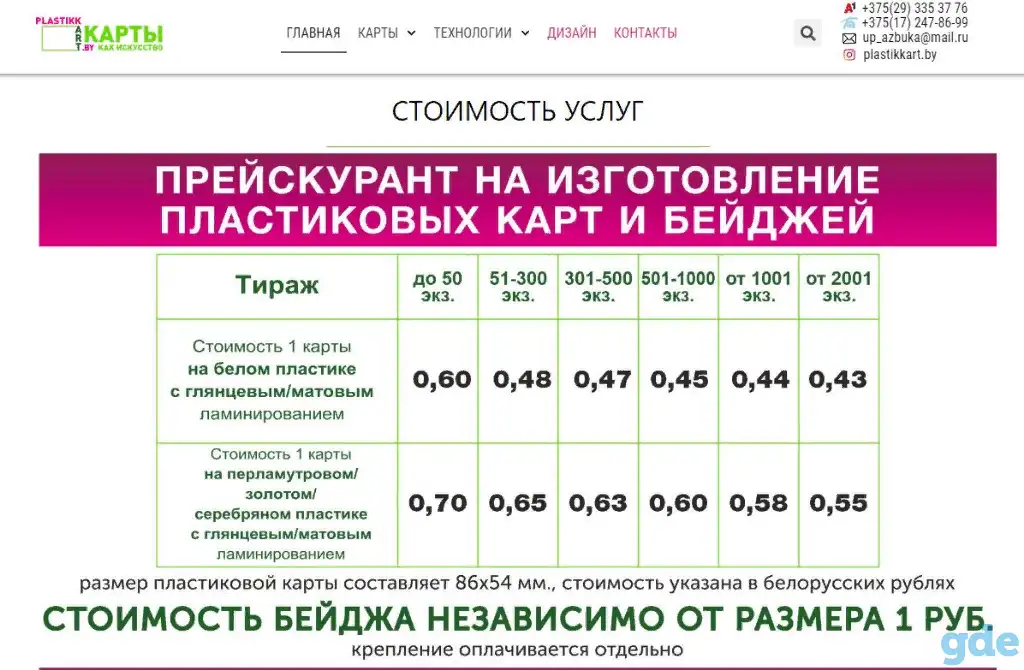
Task: Open the search magnifier icon
Action: pyautogui.click(x=808, y=33)
